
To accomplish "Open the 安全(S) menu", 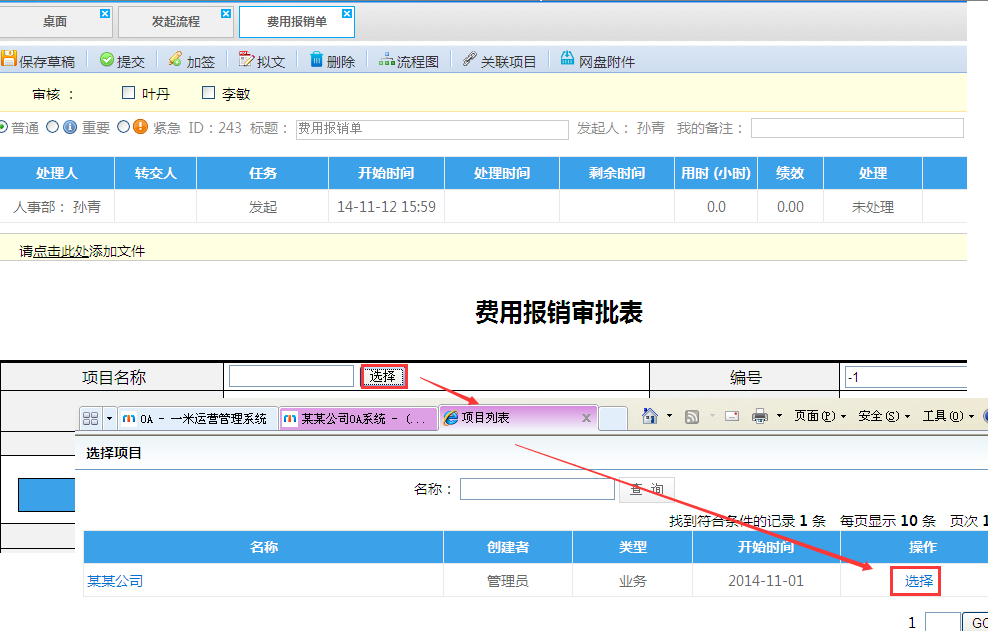I will coord(884,416).
